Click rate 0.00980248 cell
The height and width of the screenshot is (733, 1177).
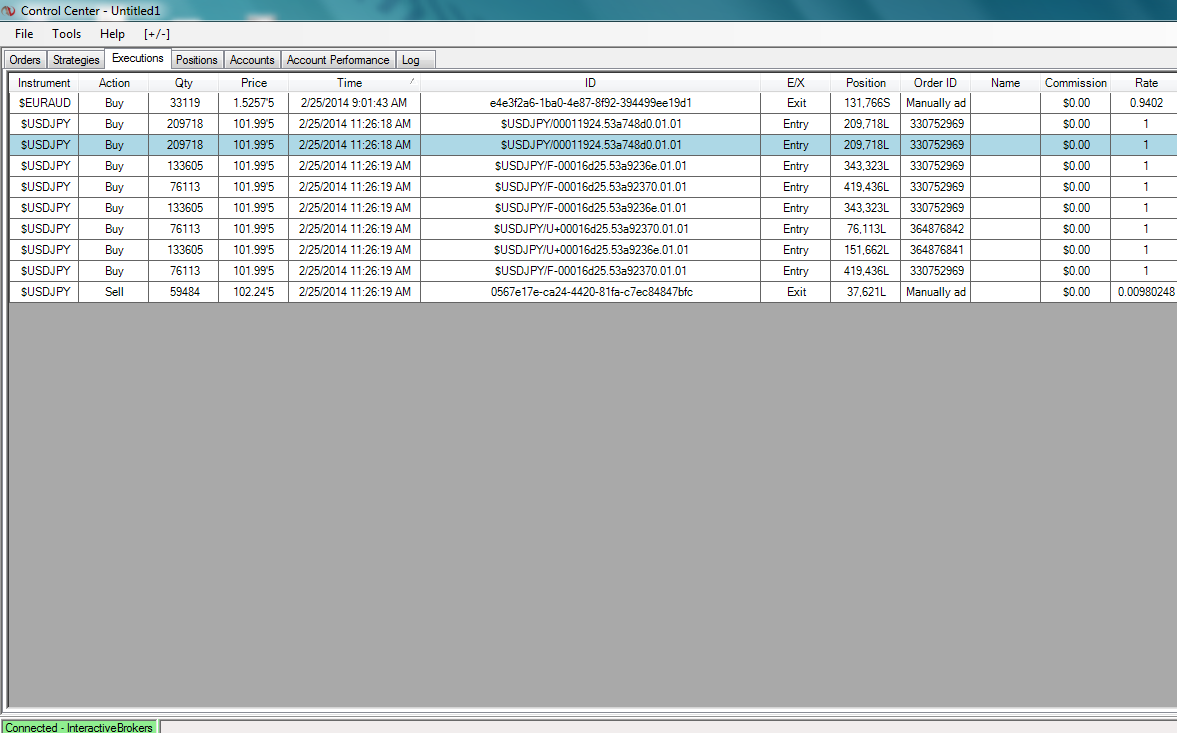[1145, 292]
